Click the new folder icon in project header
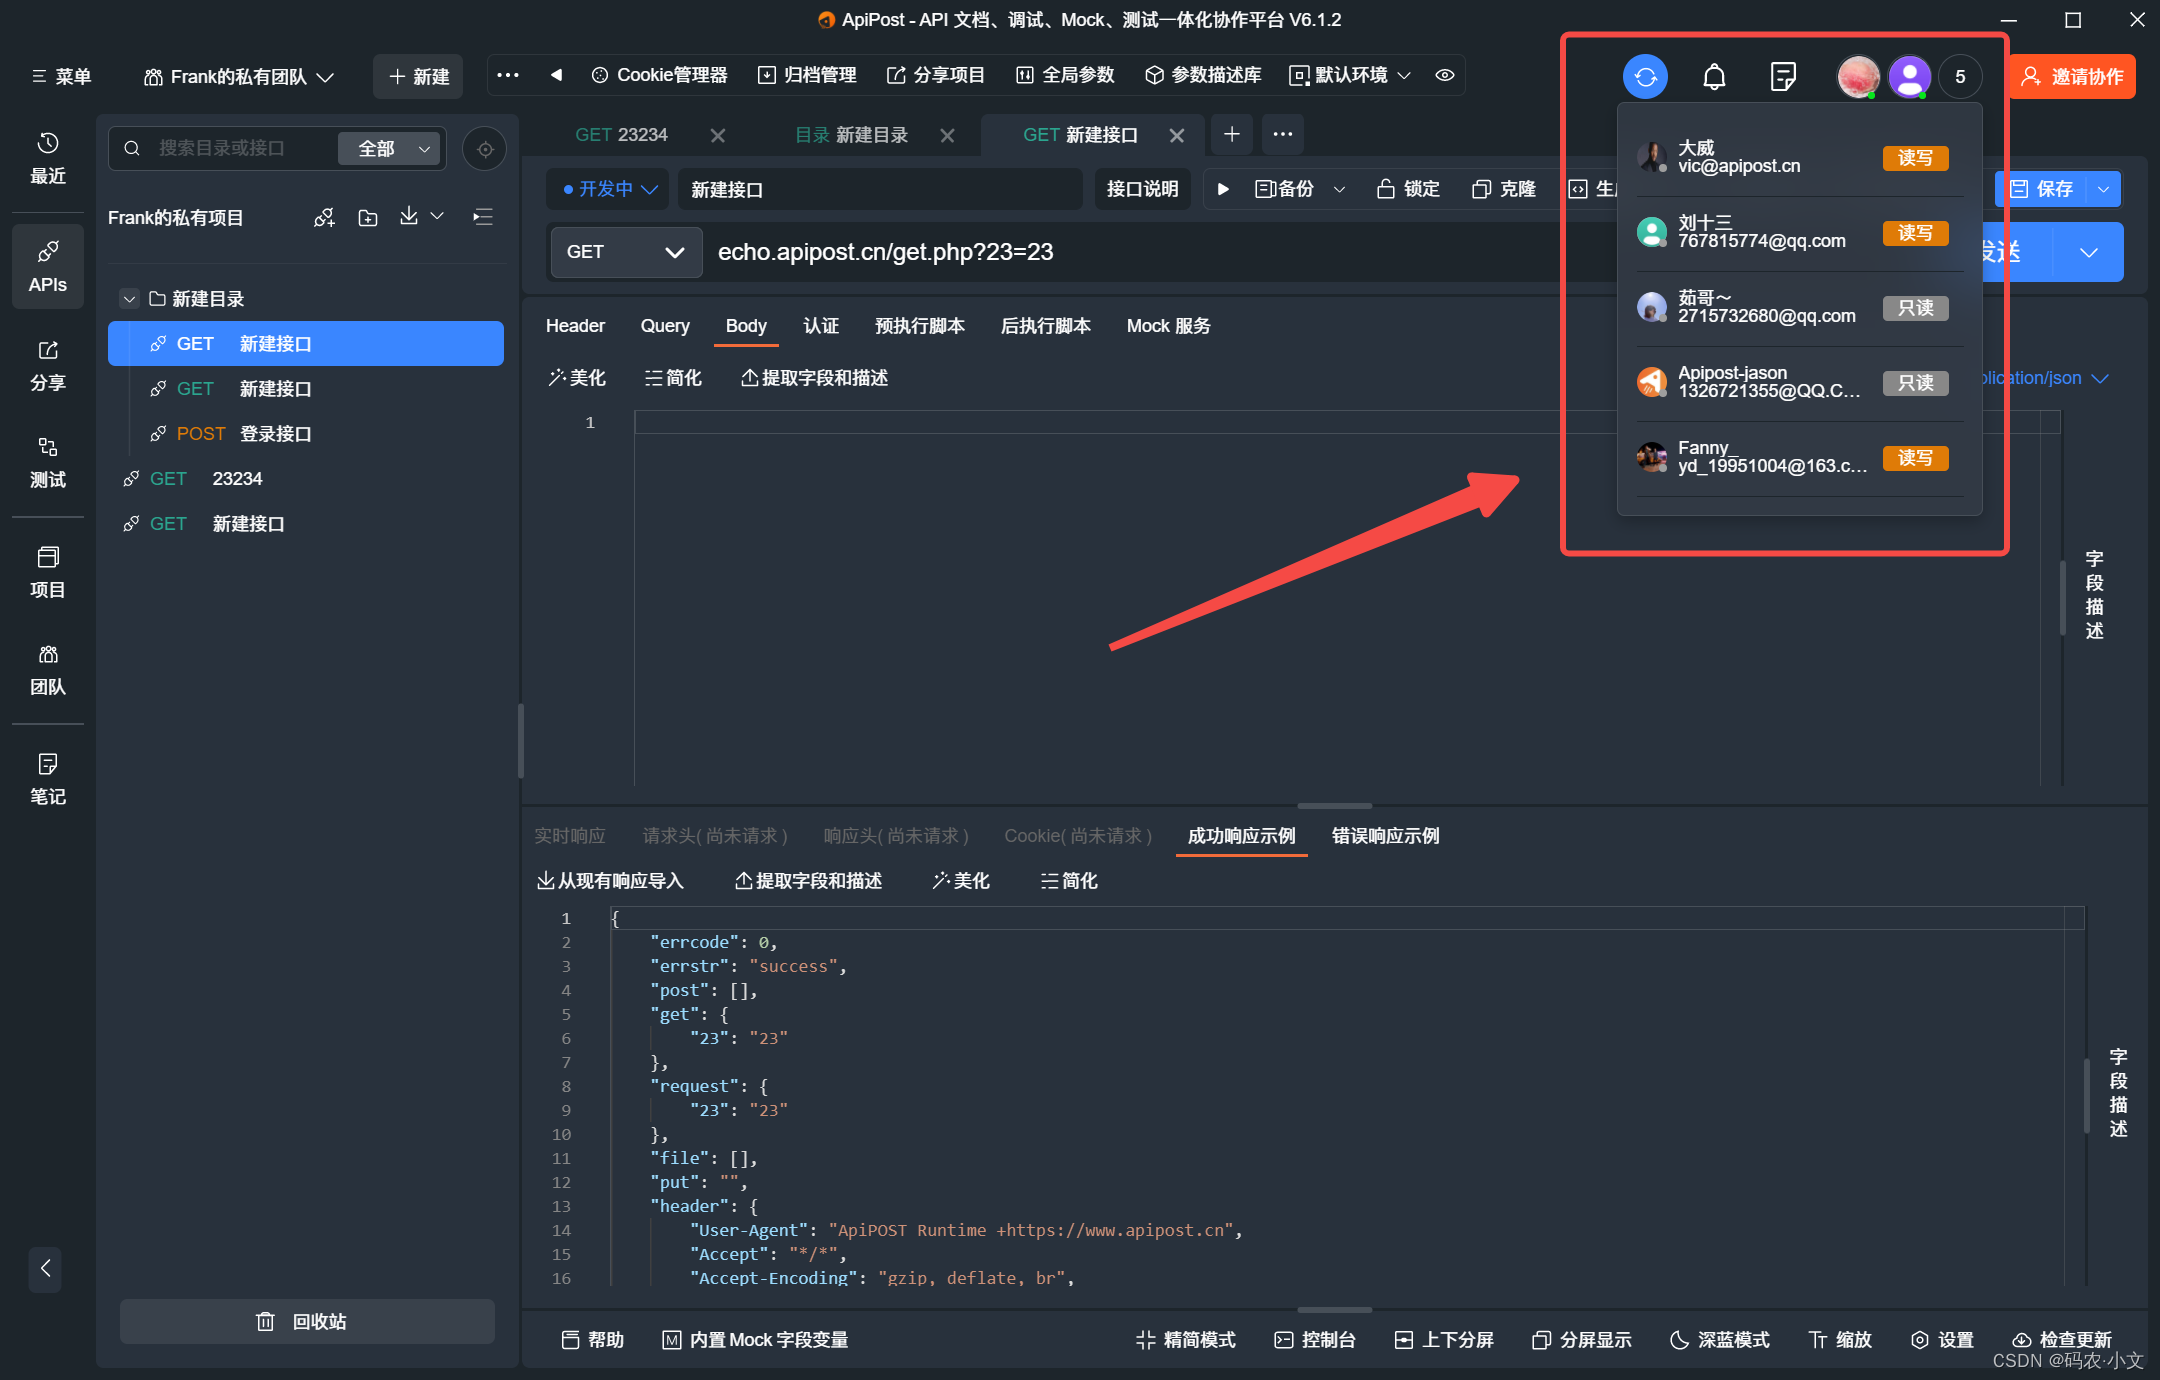This screenshot has height=1380, width=2160. click(368, 218)
